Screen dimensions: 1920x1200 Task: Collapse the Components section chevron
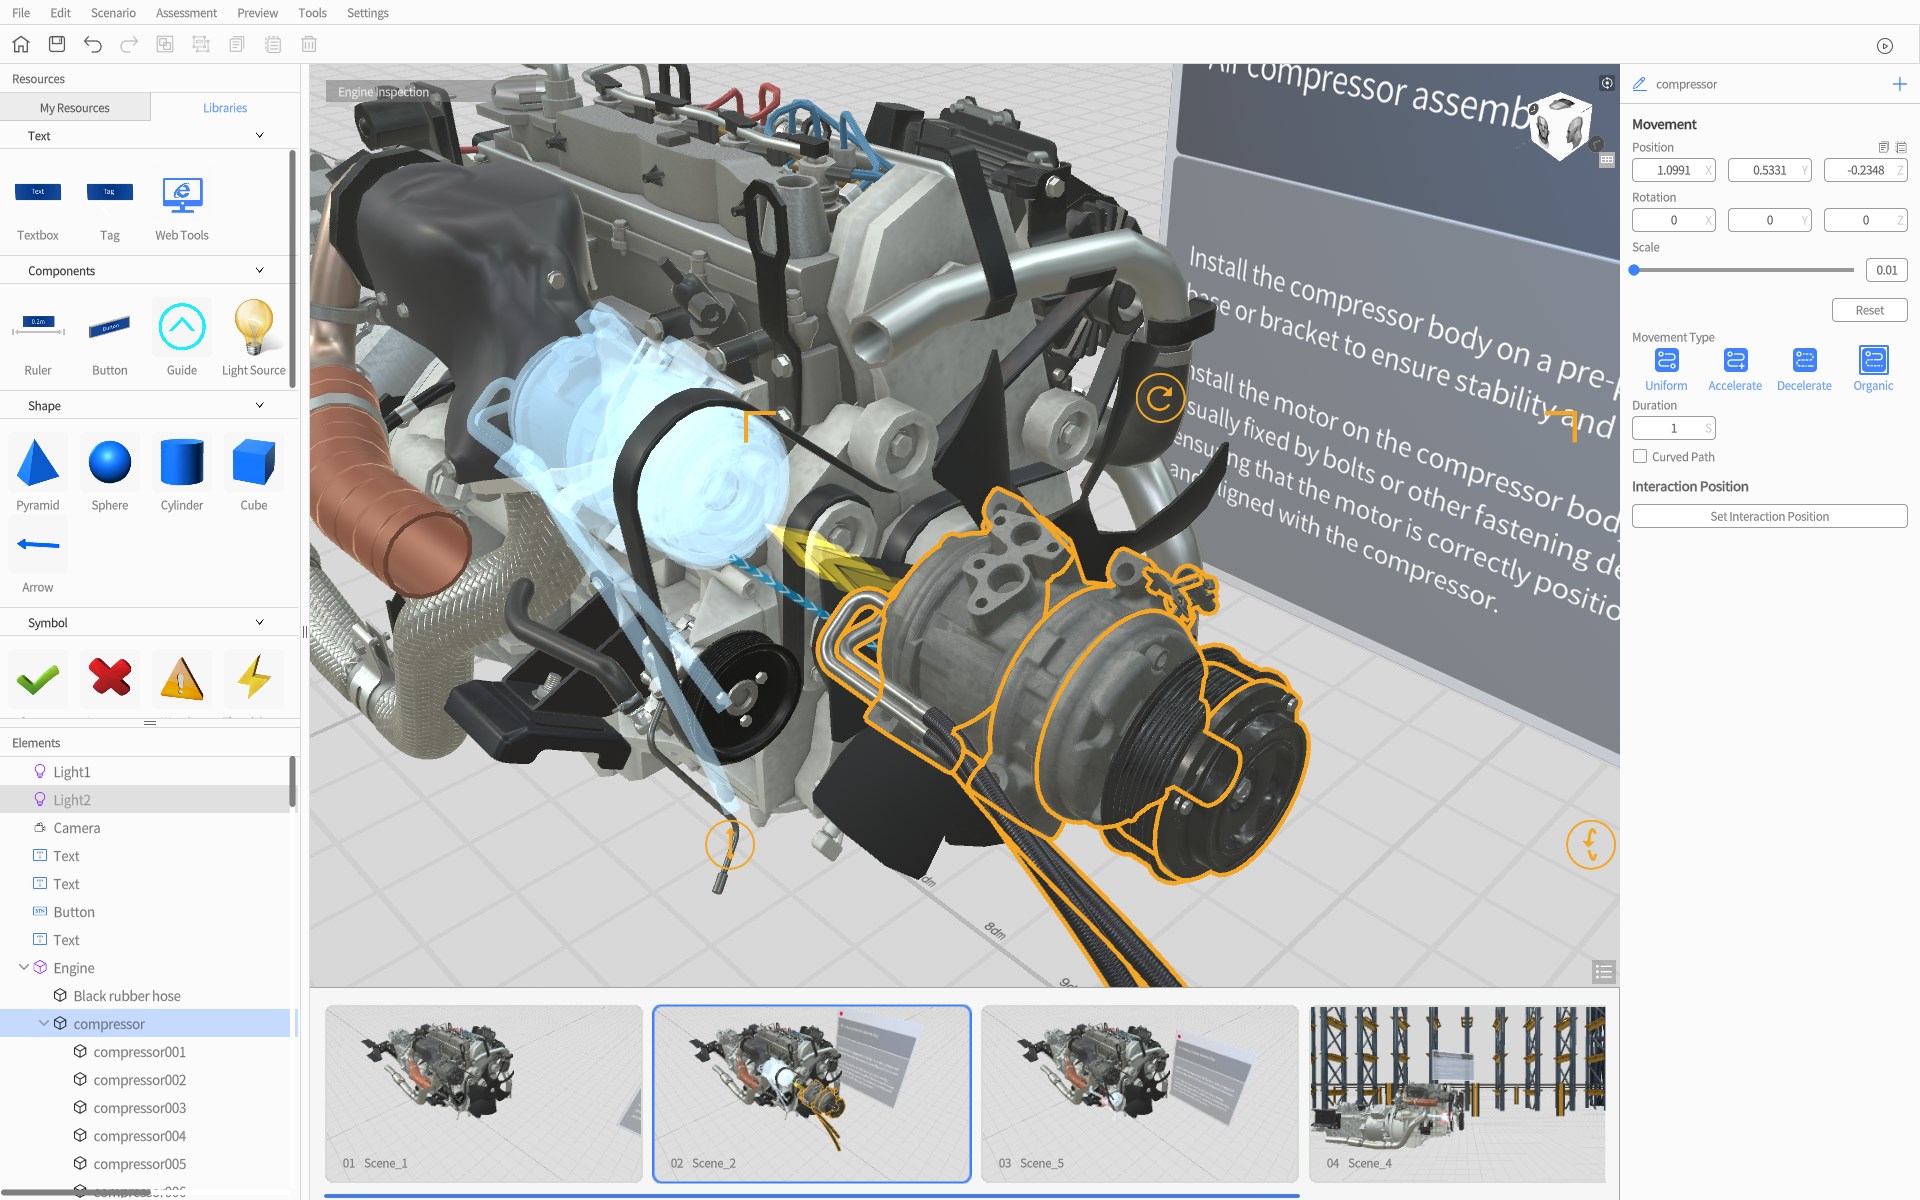pos(260,270)
